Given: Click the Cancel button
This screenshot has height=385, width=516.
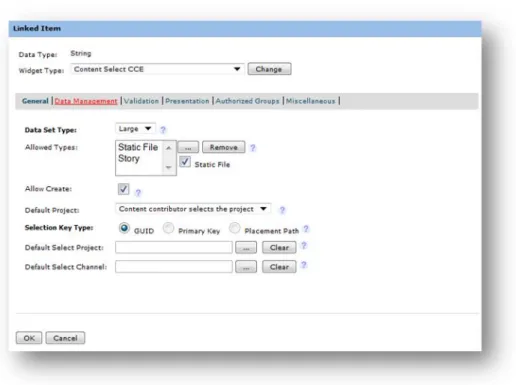Looking at the screenshot, I should [x=65, y=338].
